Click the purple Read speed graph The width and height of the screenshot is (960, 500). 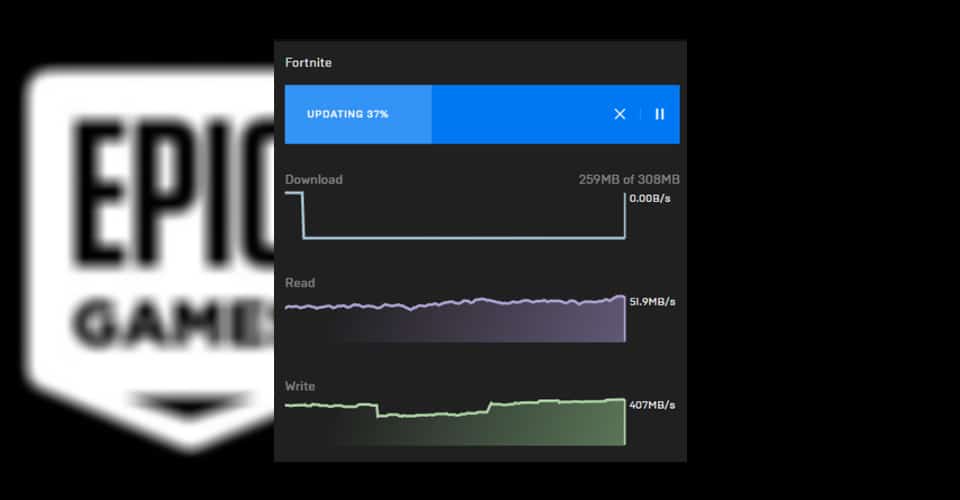[456, 318]
